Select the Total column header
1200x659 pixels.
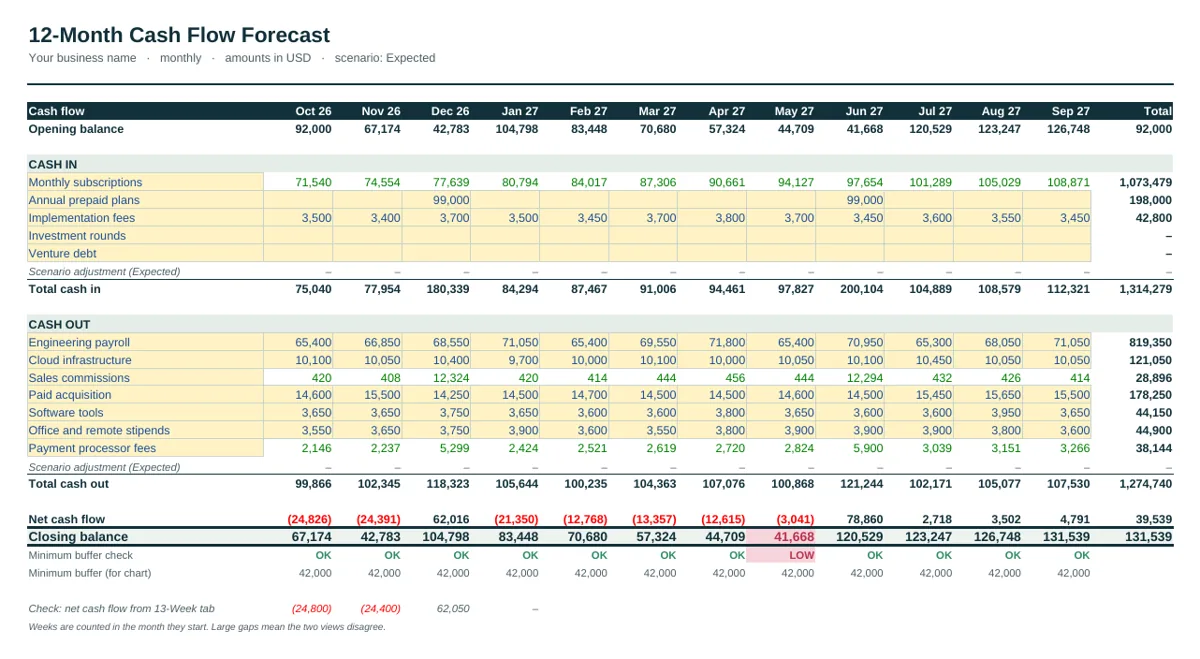1157,111
